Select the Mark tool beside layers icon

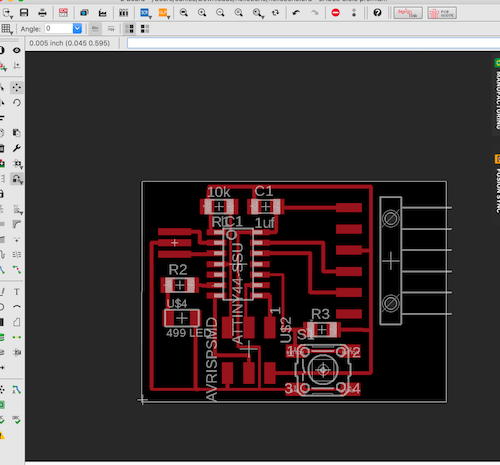[16, 66]
